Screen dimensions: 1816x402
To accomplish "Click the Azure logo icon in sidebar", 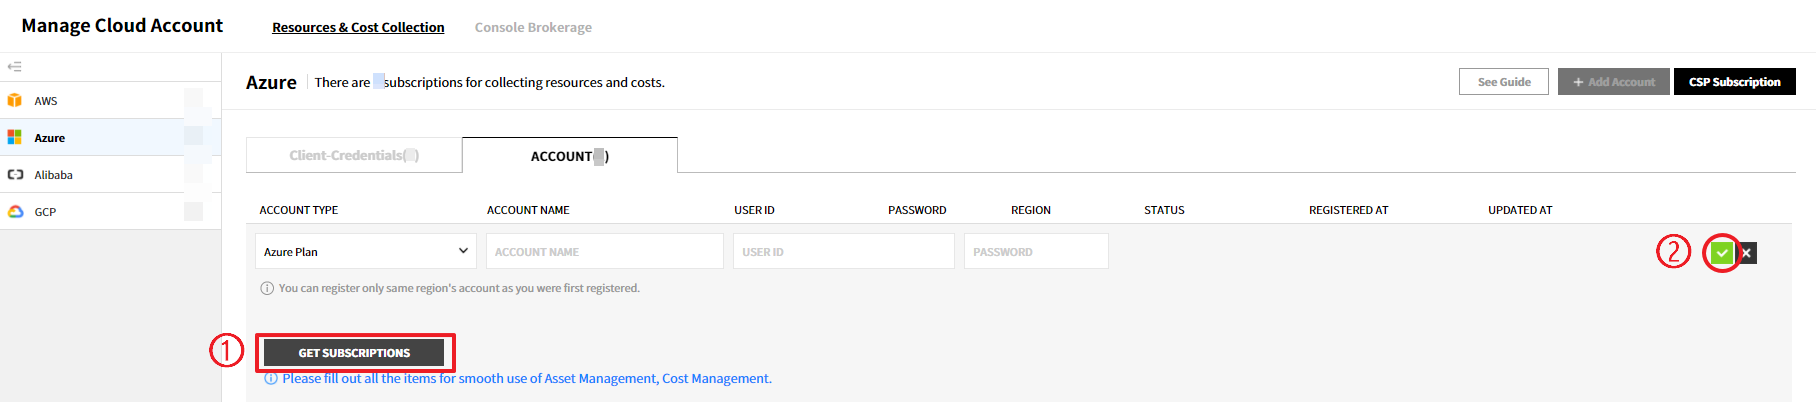I will [15, 137].
